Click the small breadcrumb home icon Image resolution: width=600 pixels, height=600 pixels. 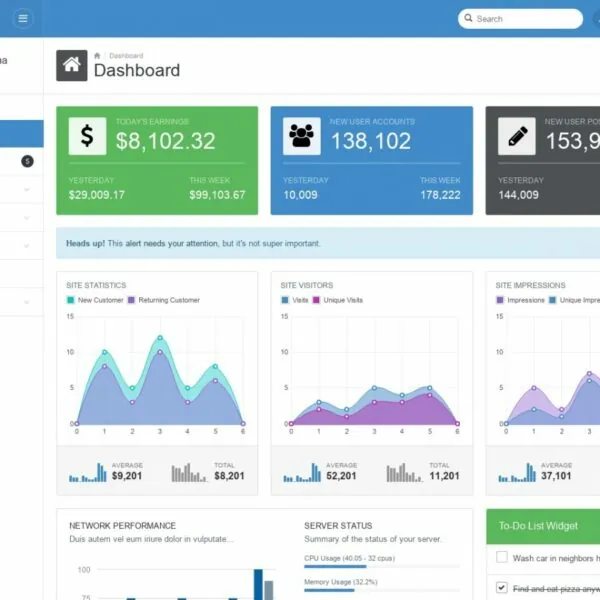97,56
